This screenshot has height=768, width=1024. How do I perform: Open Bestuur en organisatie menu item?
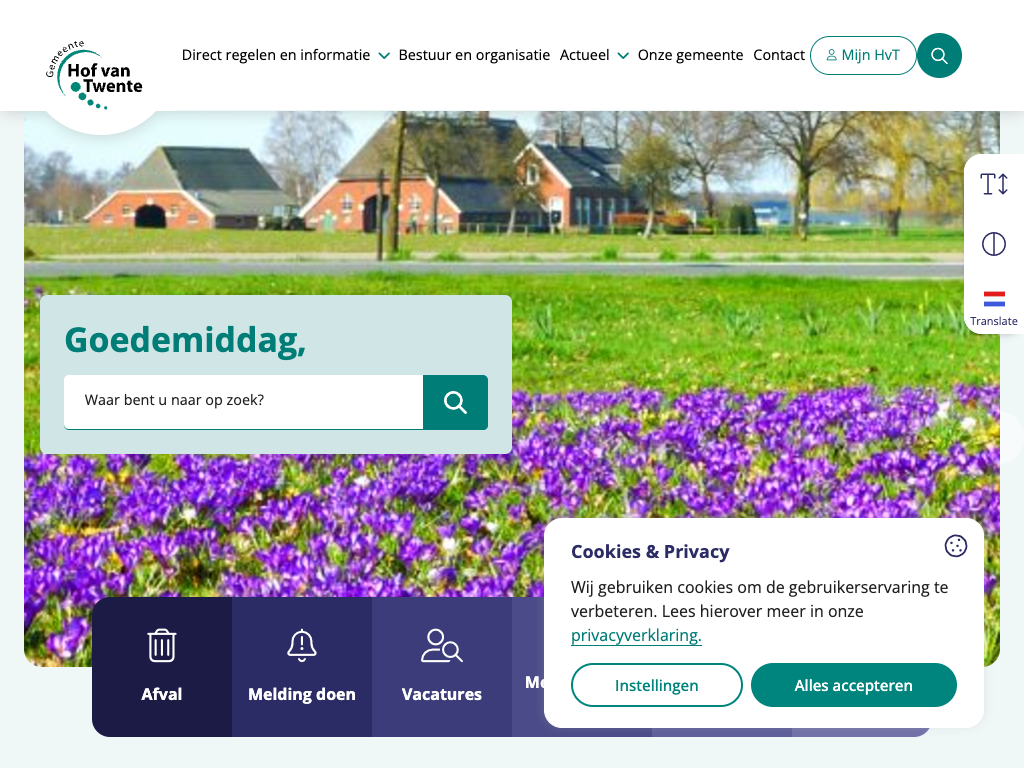[474, 56]
